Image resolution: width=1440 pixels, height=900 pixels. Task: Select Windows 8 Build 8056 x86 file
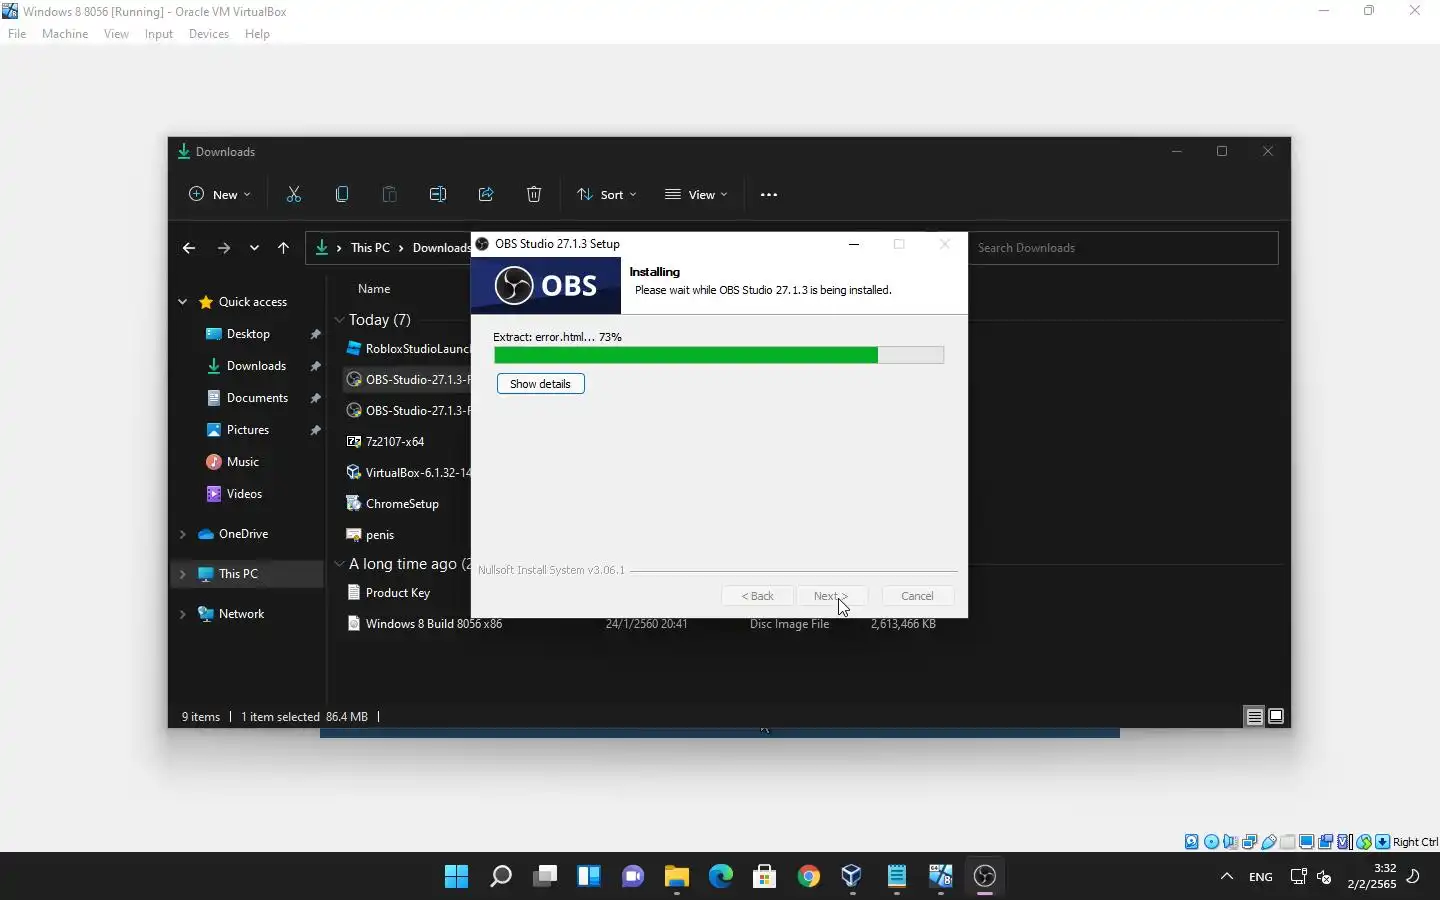click(433, 624)
